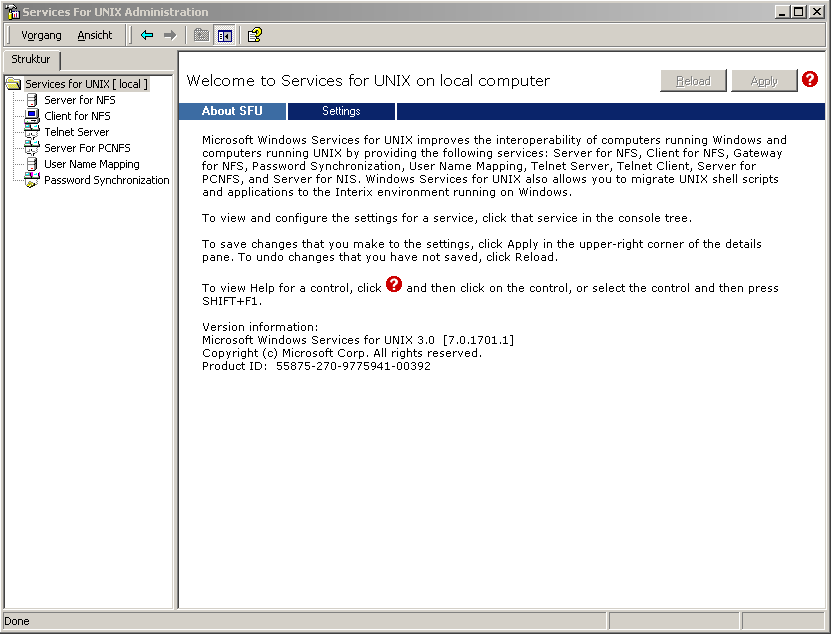Image resolution: width=831 pixels, height=634 pixels.
Task: Toggle the show/hide console tree icon
Action: coord(225,36)
